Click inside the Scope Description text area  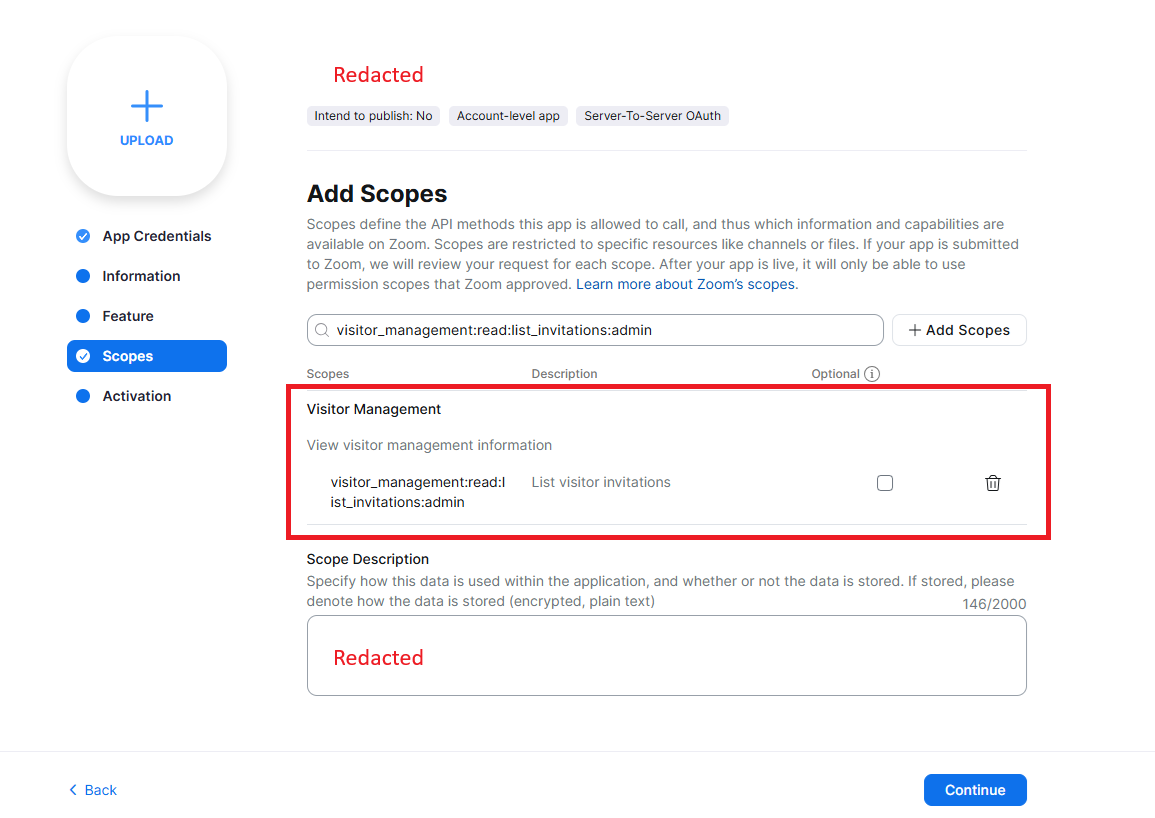(666, 655)
